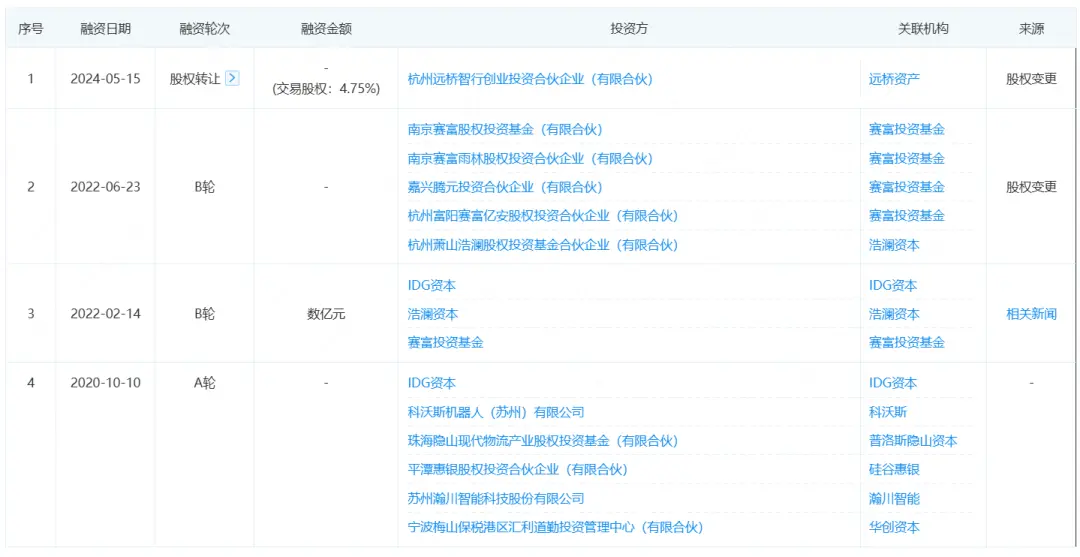Open investor 南京赛富雨林股权投资合伙企业
This screenshot has width=1080, height=557.
click(530, 158)
